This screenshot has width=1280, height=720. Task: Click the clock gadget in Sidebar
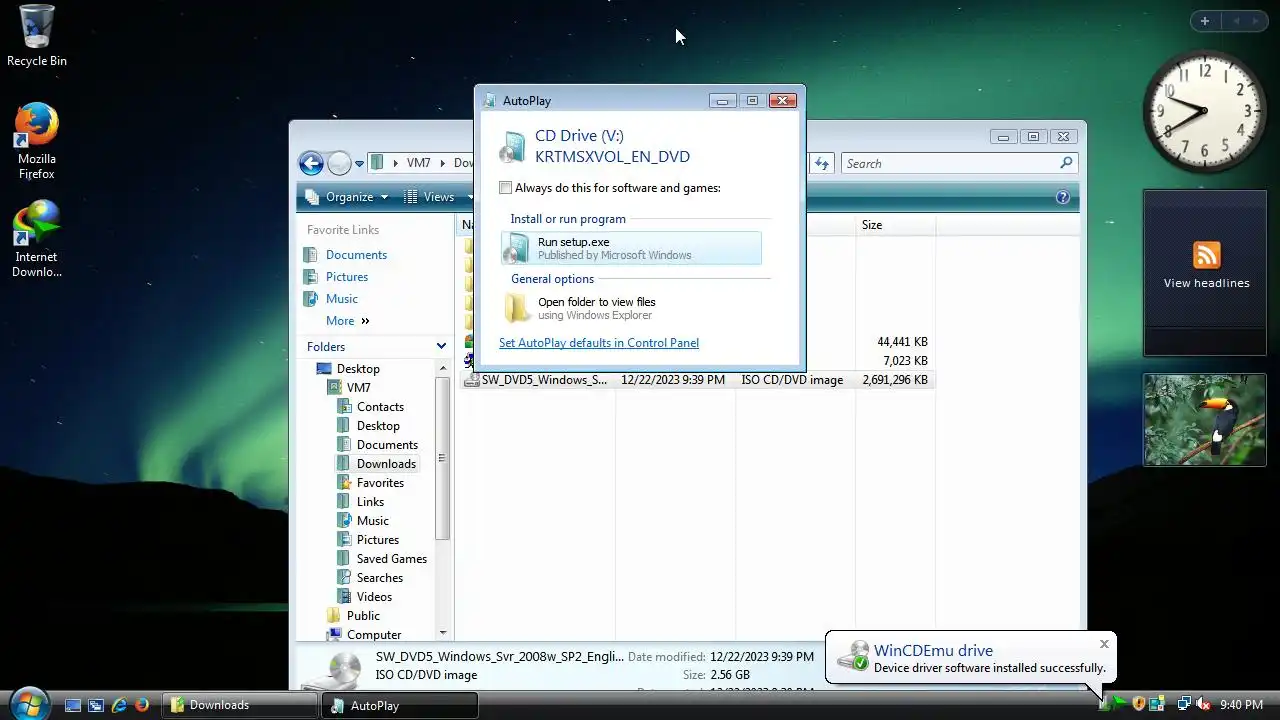1204,111
